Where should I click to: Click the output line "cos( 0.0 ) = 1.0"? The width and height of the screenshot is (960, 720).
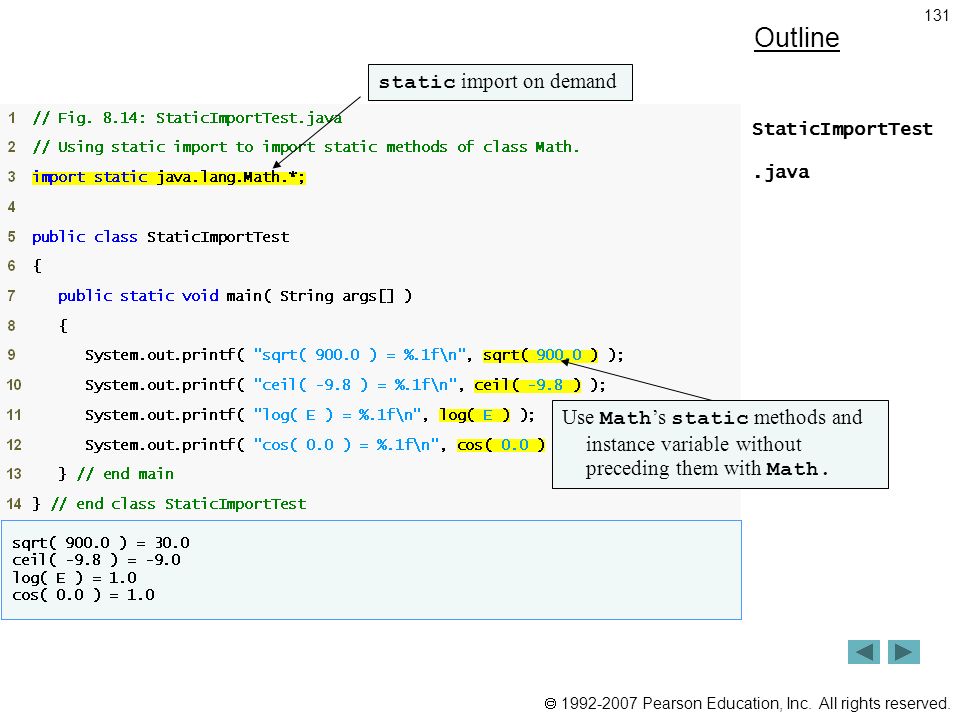(x=83, y=595)
